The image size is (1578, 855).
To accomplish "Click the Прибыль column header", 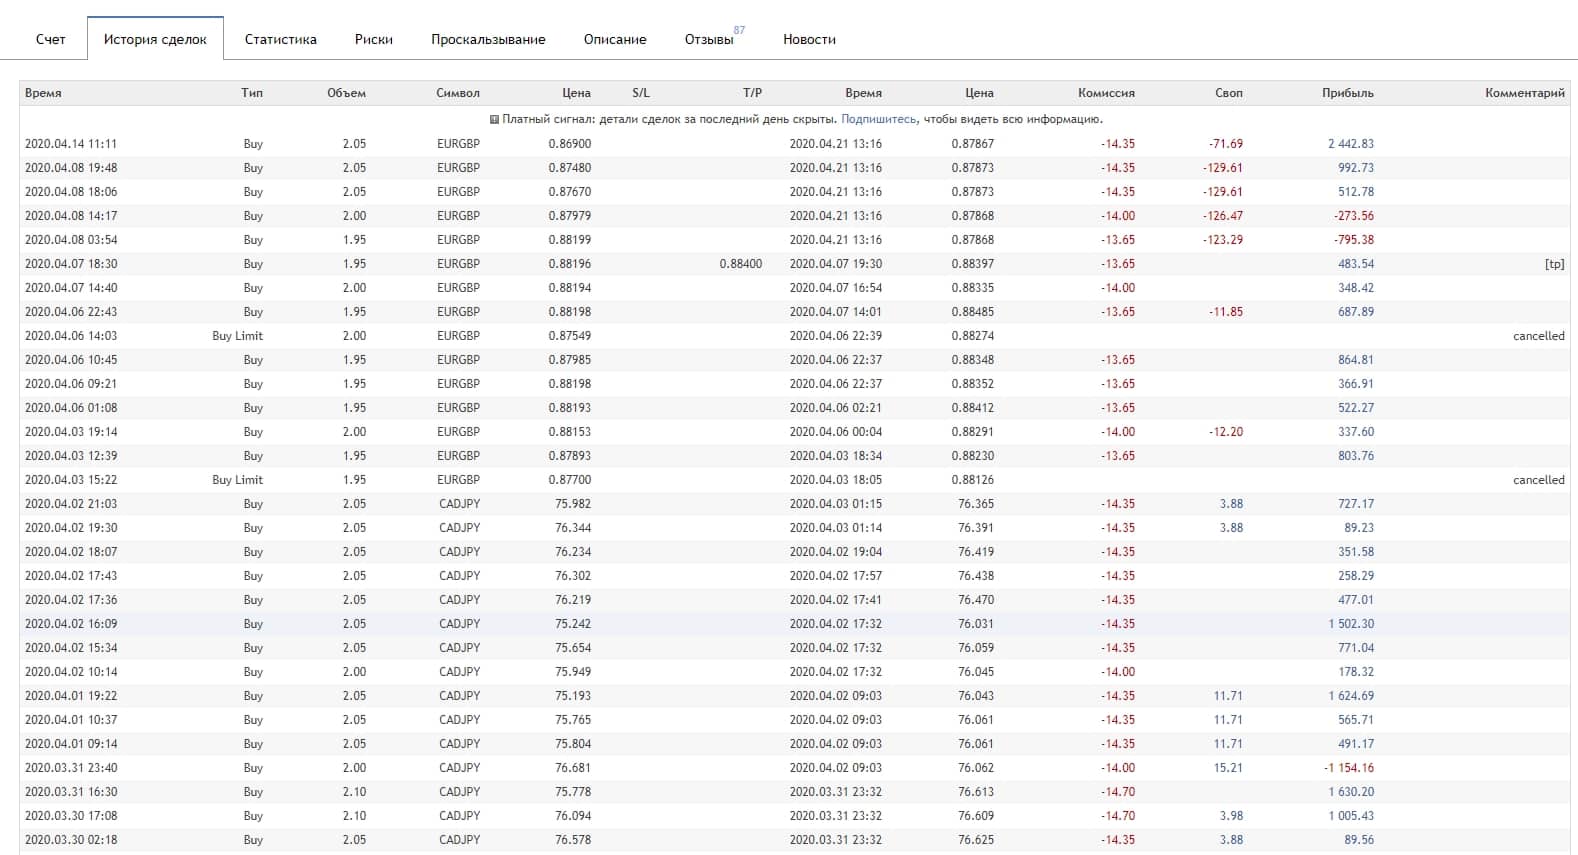I will 1347,93.
